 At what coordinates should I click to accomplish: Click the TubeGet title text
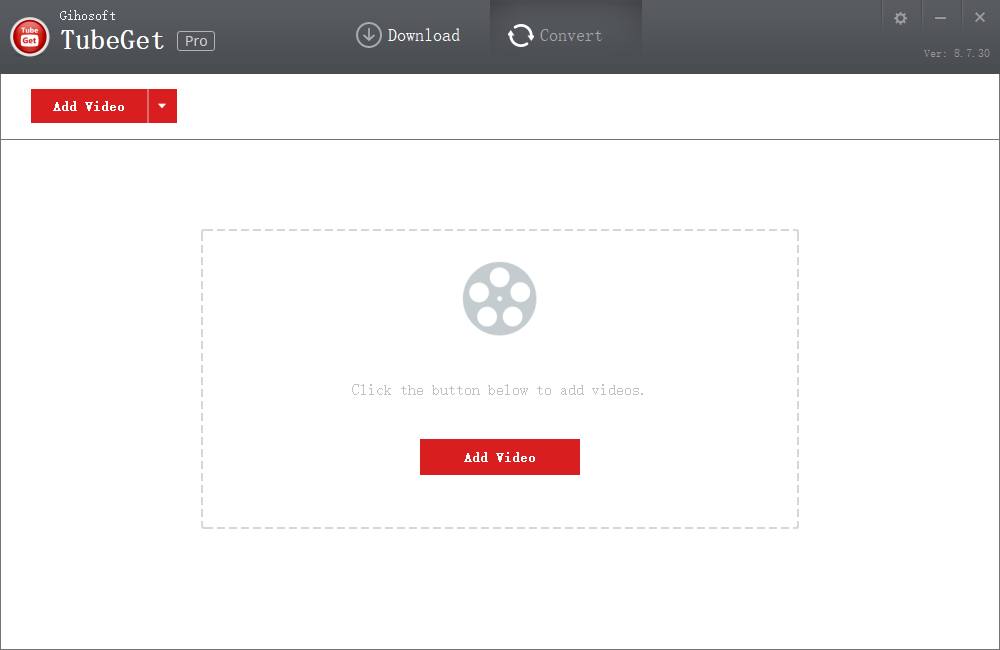click(x=112, y=41)
